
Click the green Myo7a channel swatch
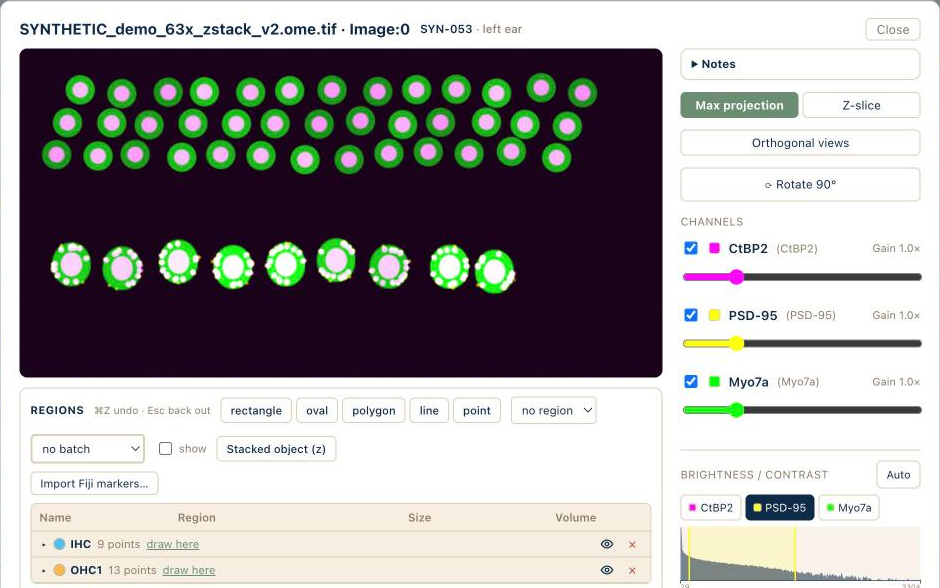pyautogui.click(x=714, y=382)
